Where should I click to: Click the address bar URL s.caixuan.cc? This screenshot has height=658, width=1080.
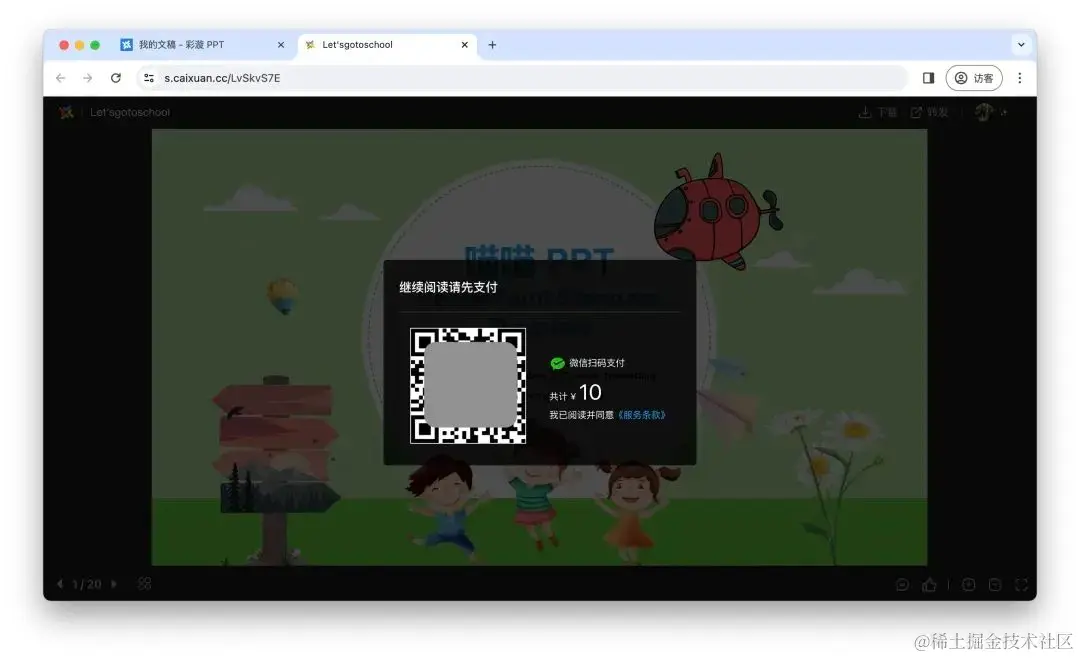(x=222, y=78)
